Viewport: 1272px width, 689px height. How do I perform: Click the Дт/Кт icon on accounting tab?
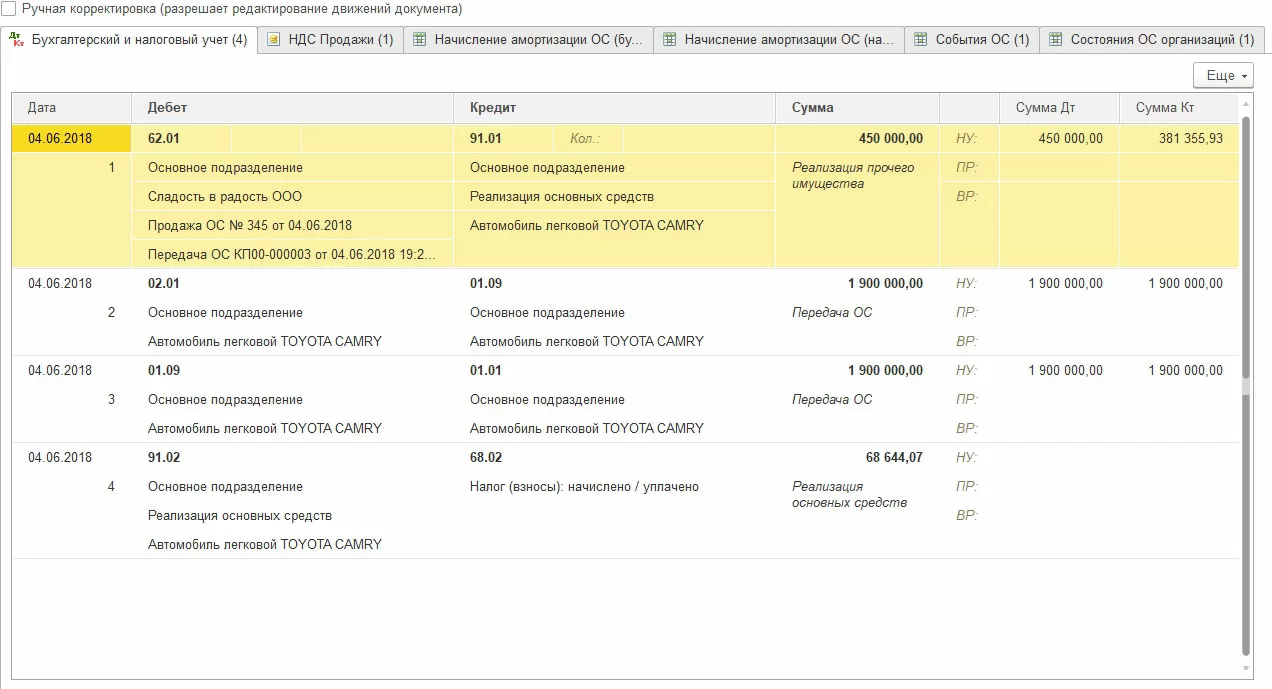pyautogui.click(x=16, y=40)
